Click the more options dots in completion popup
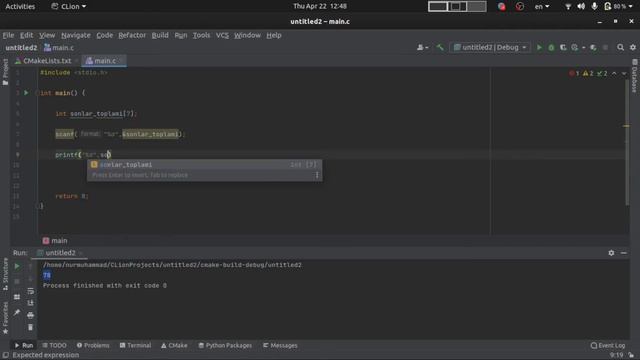 coord(317,175)
